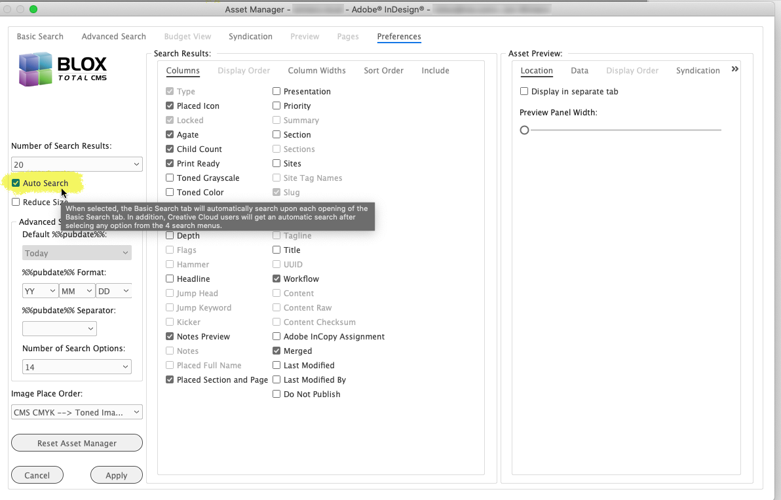Check the Depth column box
Viewport: 781px width, 500px height.
coord(170,236)
